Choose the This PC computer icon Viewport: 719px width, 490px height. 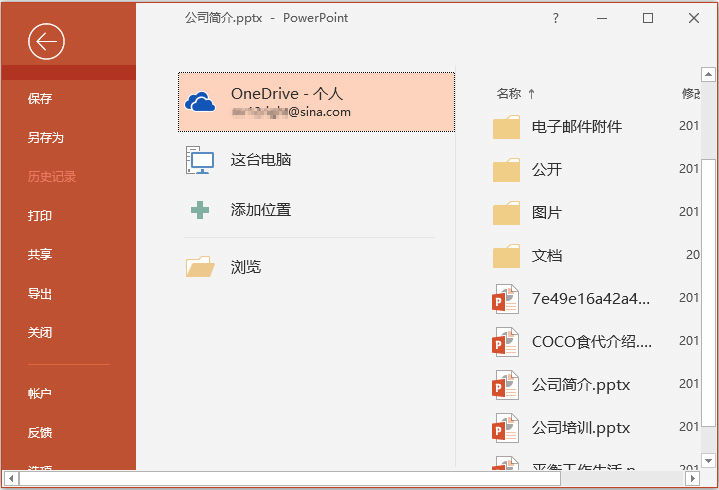tap(199, 160)
